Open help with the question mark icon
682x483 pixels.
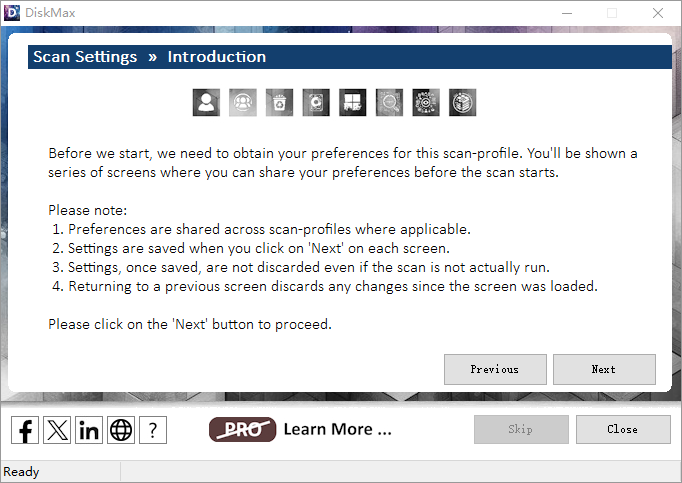coord(153,430)
